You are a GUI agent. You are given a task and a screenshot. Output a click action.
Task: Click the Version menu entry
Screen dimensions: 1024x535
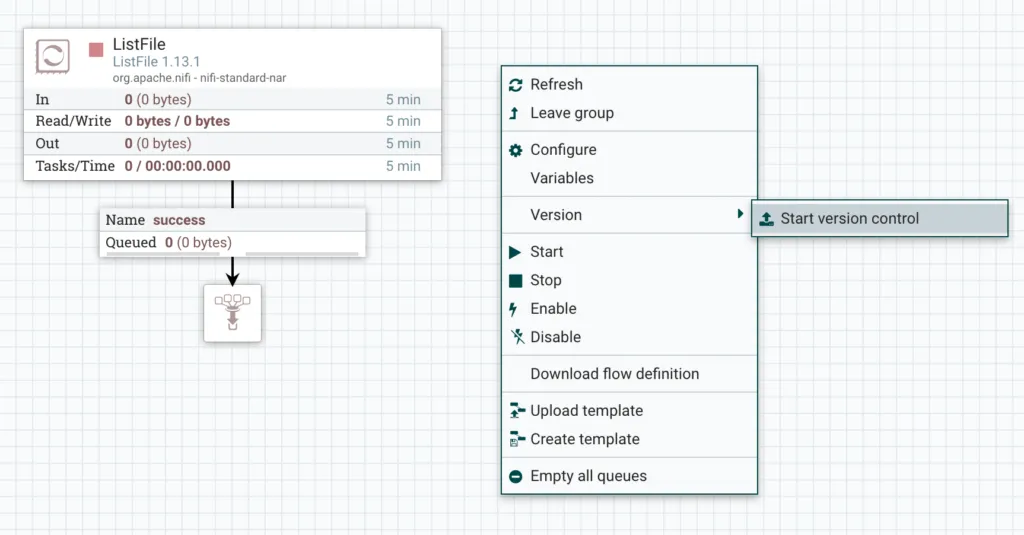(556, 215)
